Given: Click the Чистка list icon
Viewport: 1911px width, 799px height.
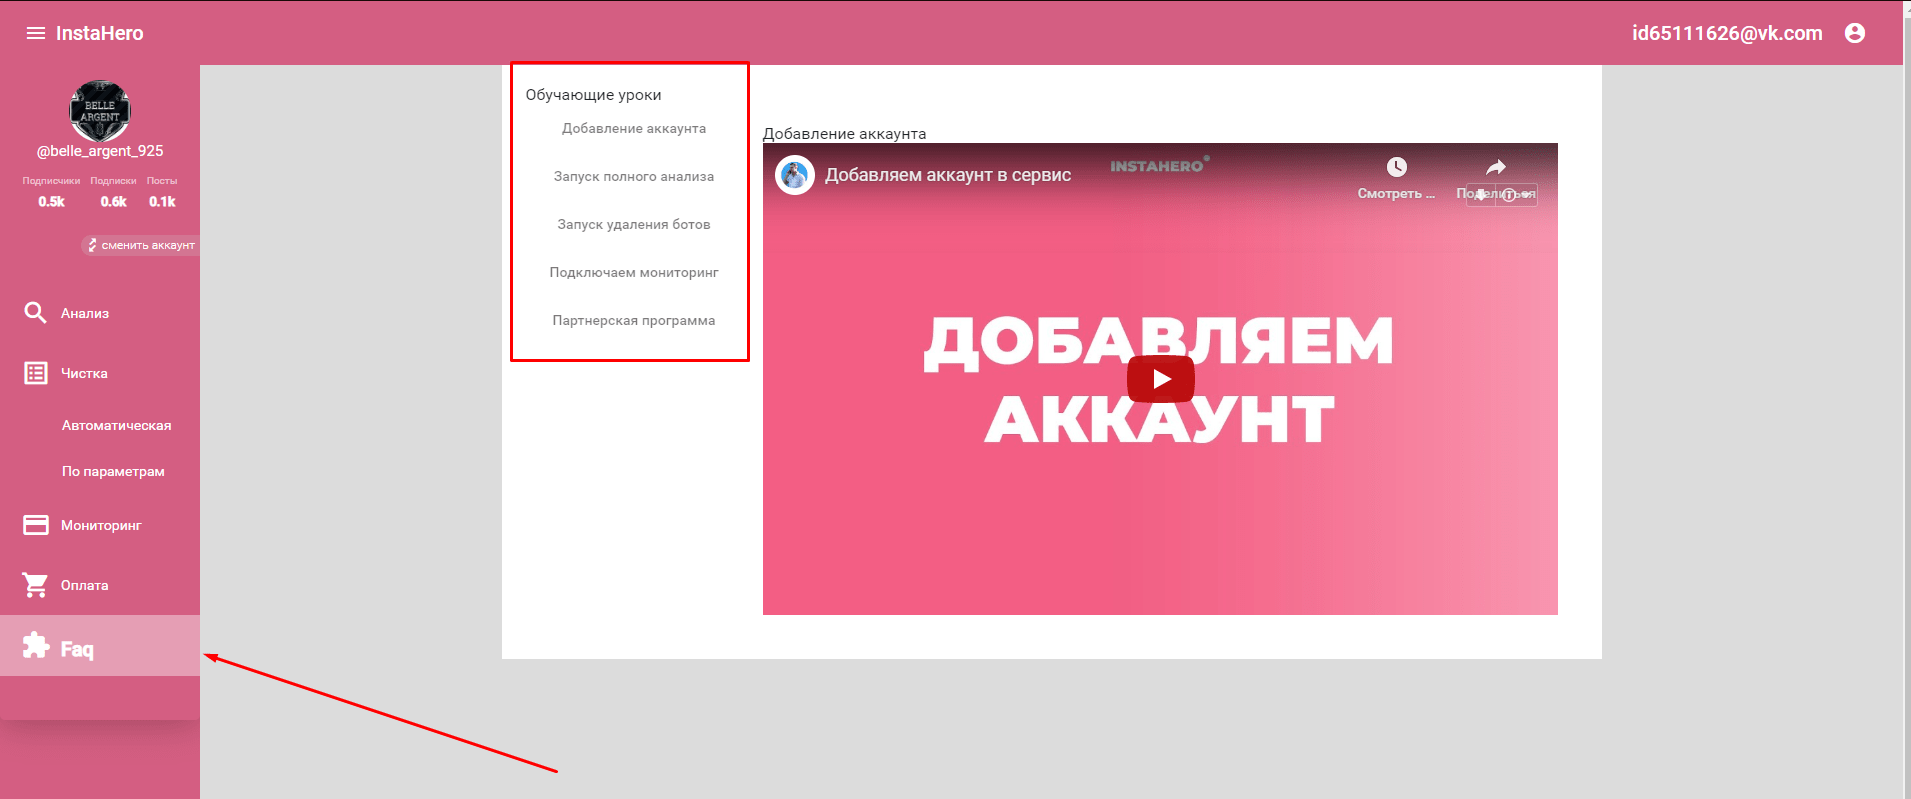Looking at the screenshot, I should click(36, 373).
